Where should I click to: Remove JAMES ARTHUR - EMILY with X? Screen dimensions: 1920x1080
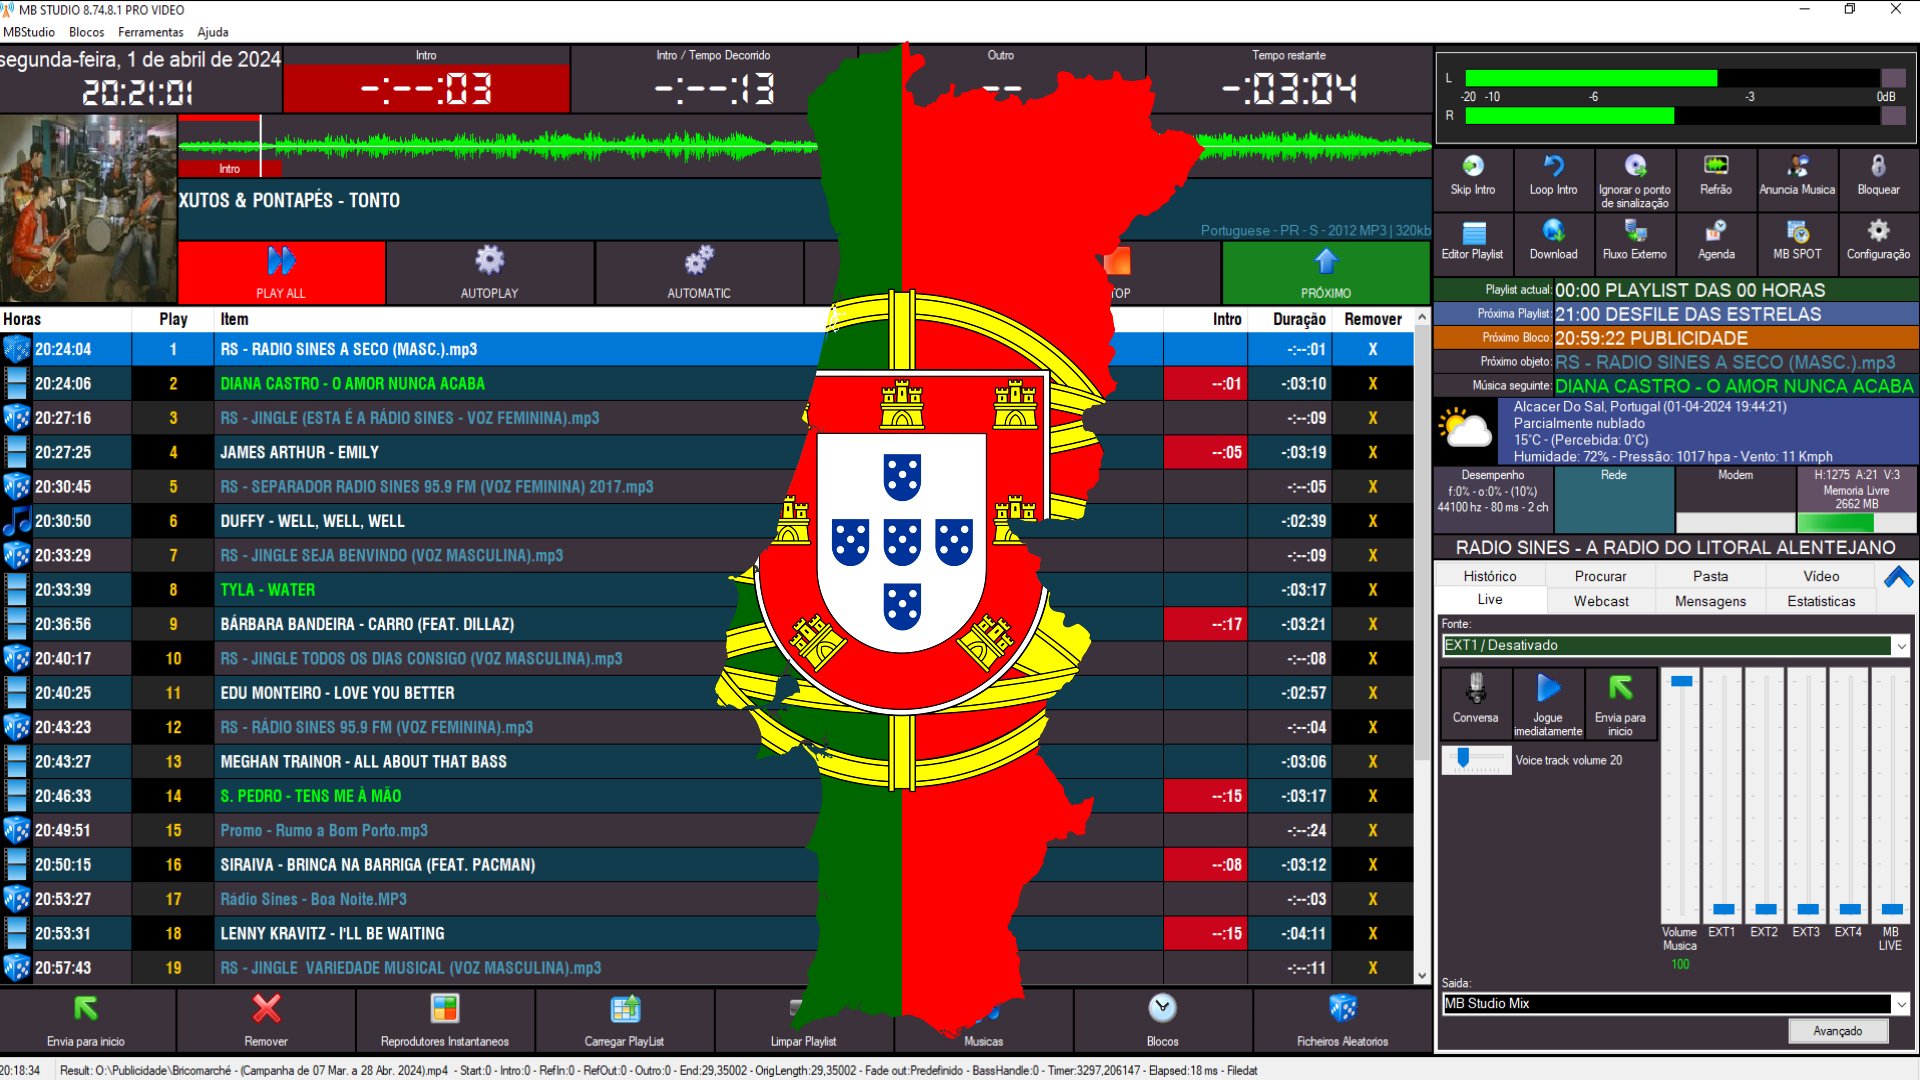(1372, 453)
